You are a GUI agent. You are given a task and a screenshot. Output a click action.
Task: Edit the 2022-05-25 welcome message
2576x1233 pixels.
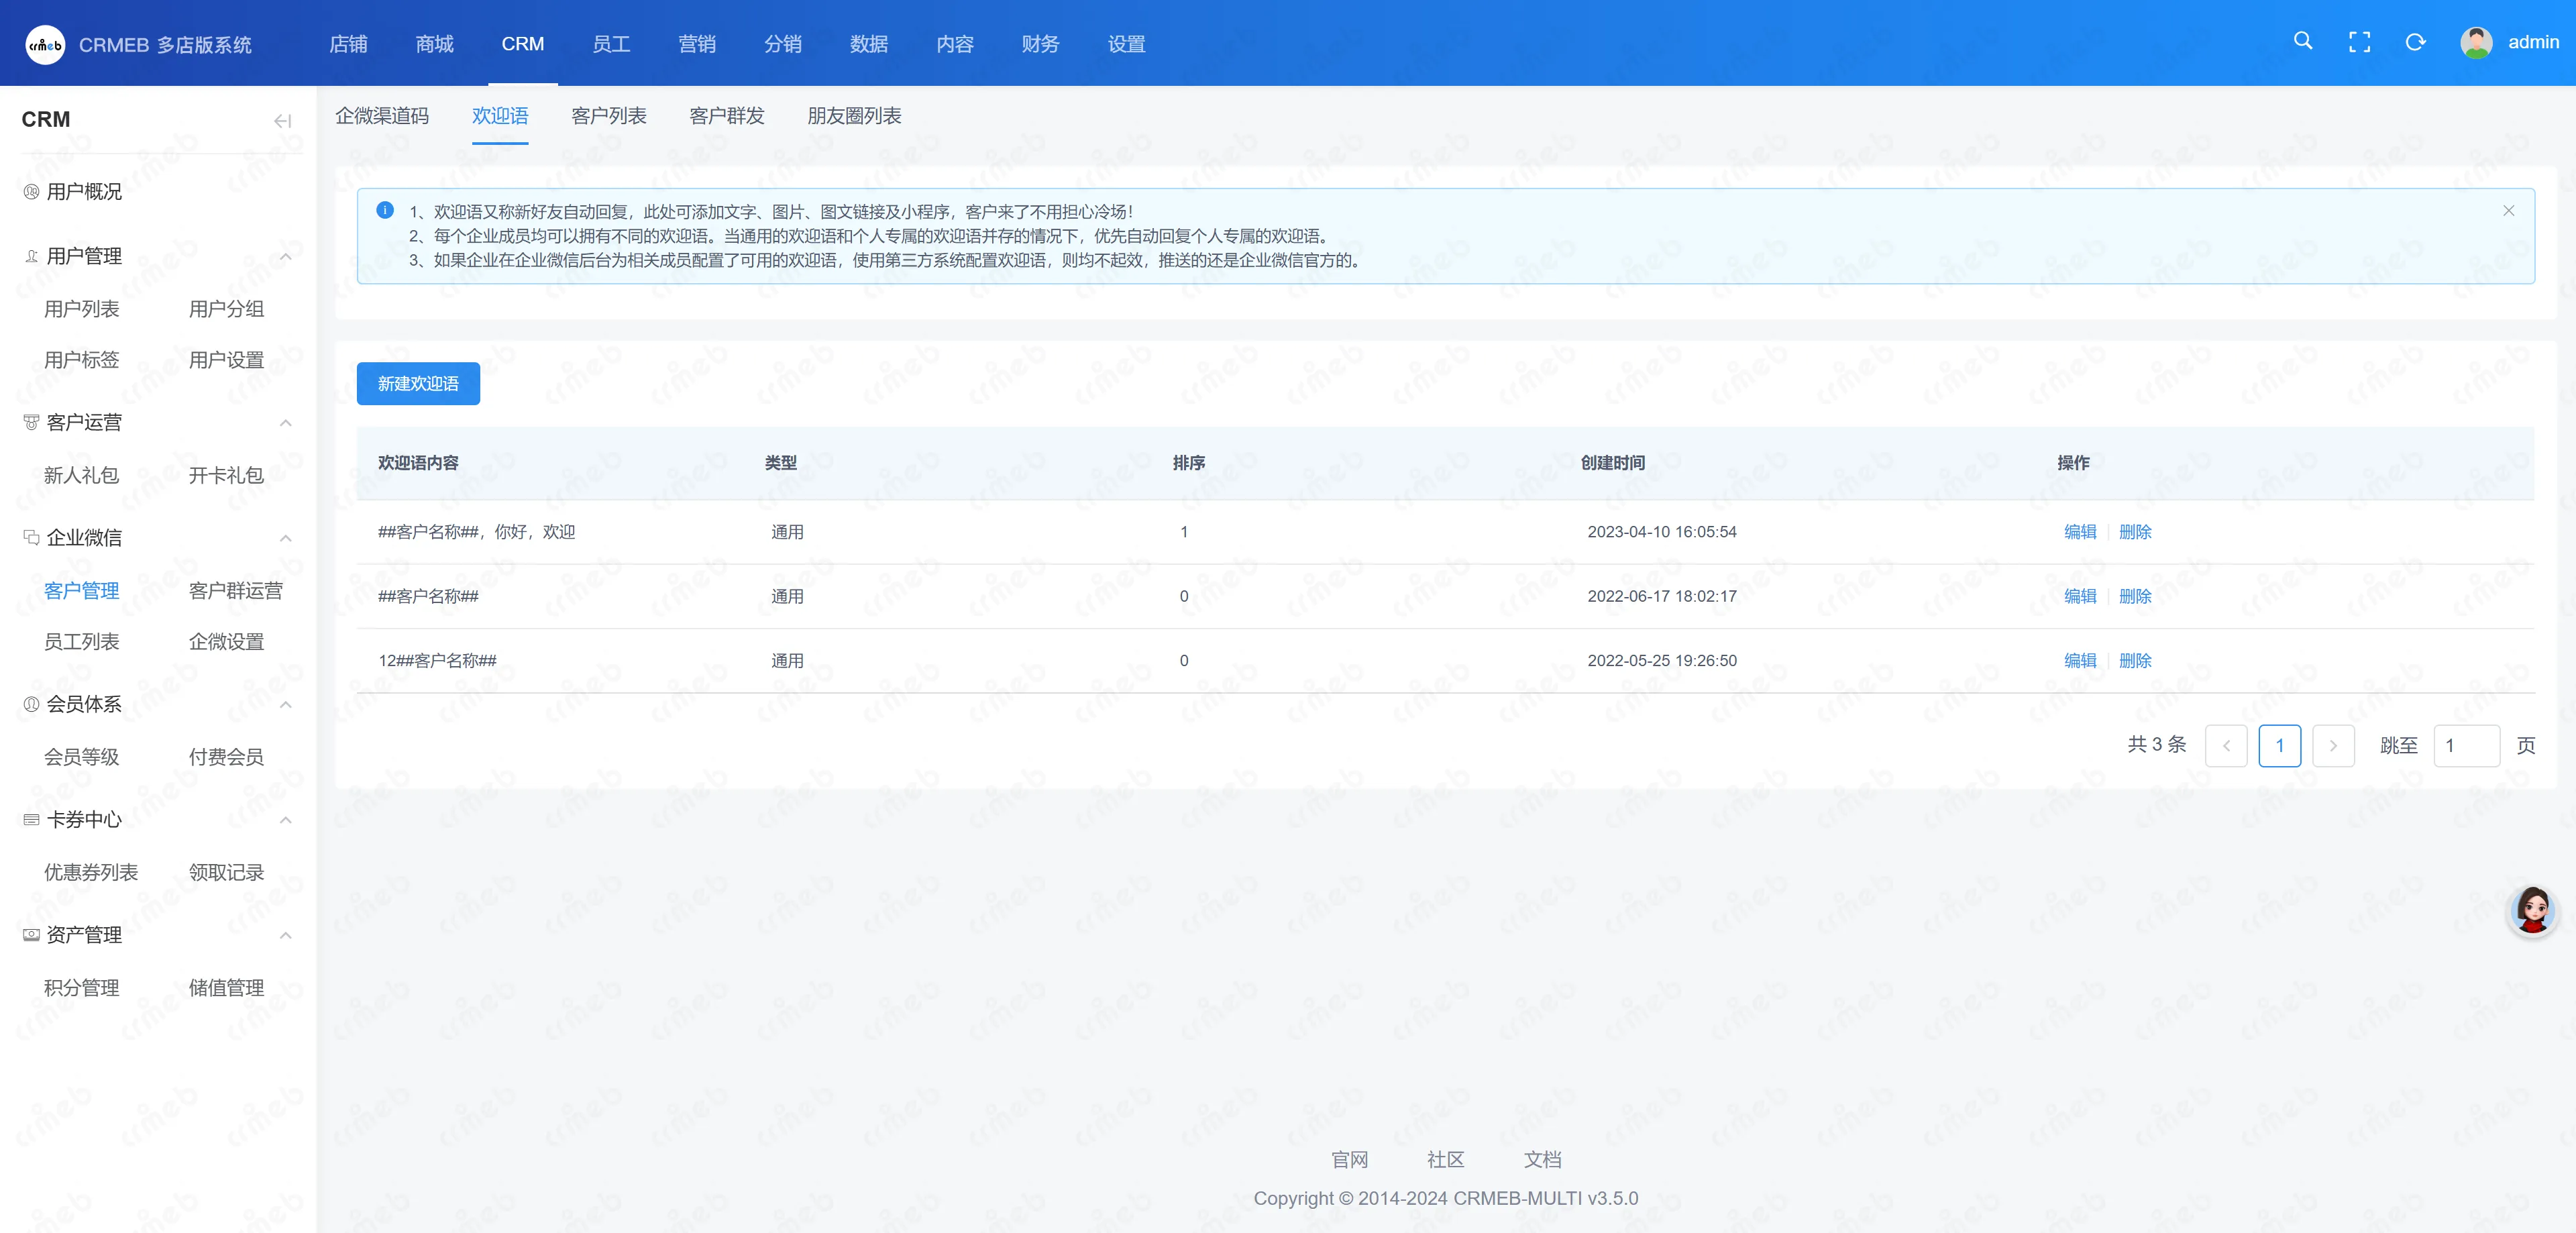point(2080,660)
